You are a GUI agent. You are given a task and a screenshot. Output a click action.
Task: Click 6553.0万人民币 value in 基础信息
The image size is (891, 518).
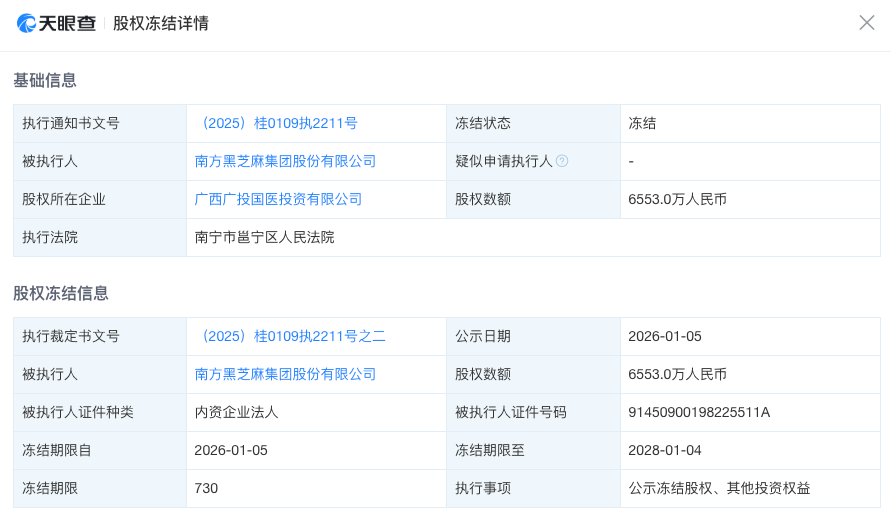(677, 199)
